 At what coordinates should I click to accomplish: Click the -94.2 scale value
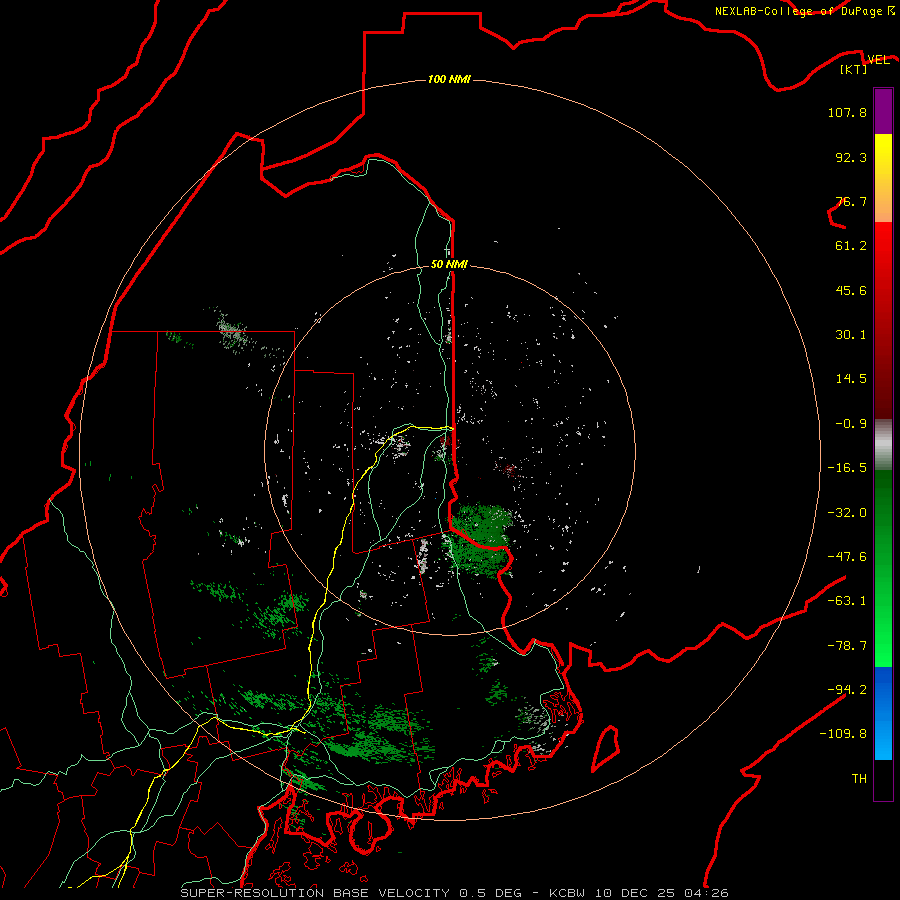click(x=847, y=689)
